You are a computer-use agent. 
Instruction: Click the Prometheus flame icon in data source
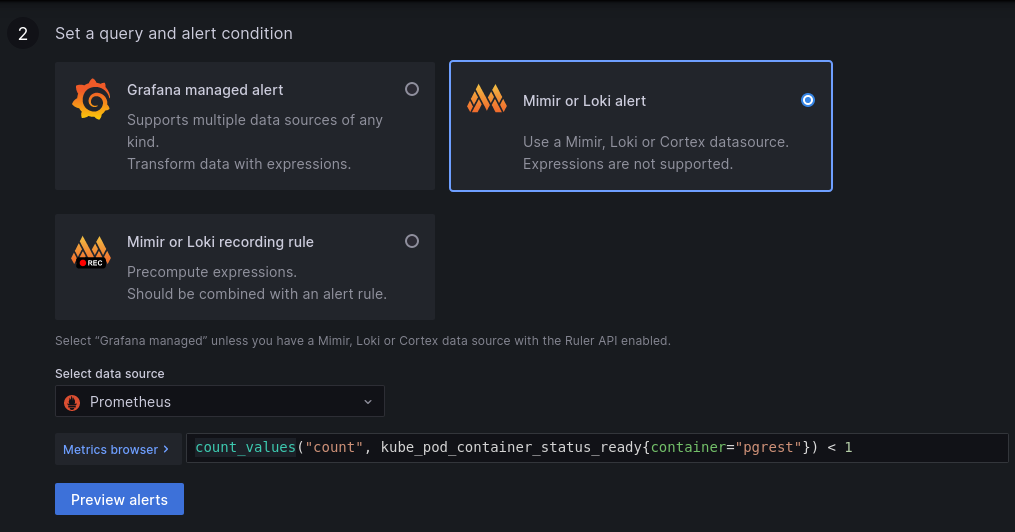click(x=72, y=402)
